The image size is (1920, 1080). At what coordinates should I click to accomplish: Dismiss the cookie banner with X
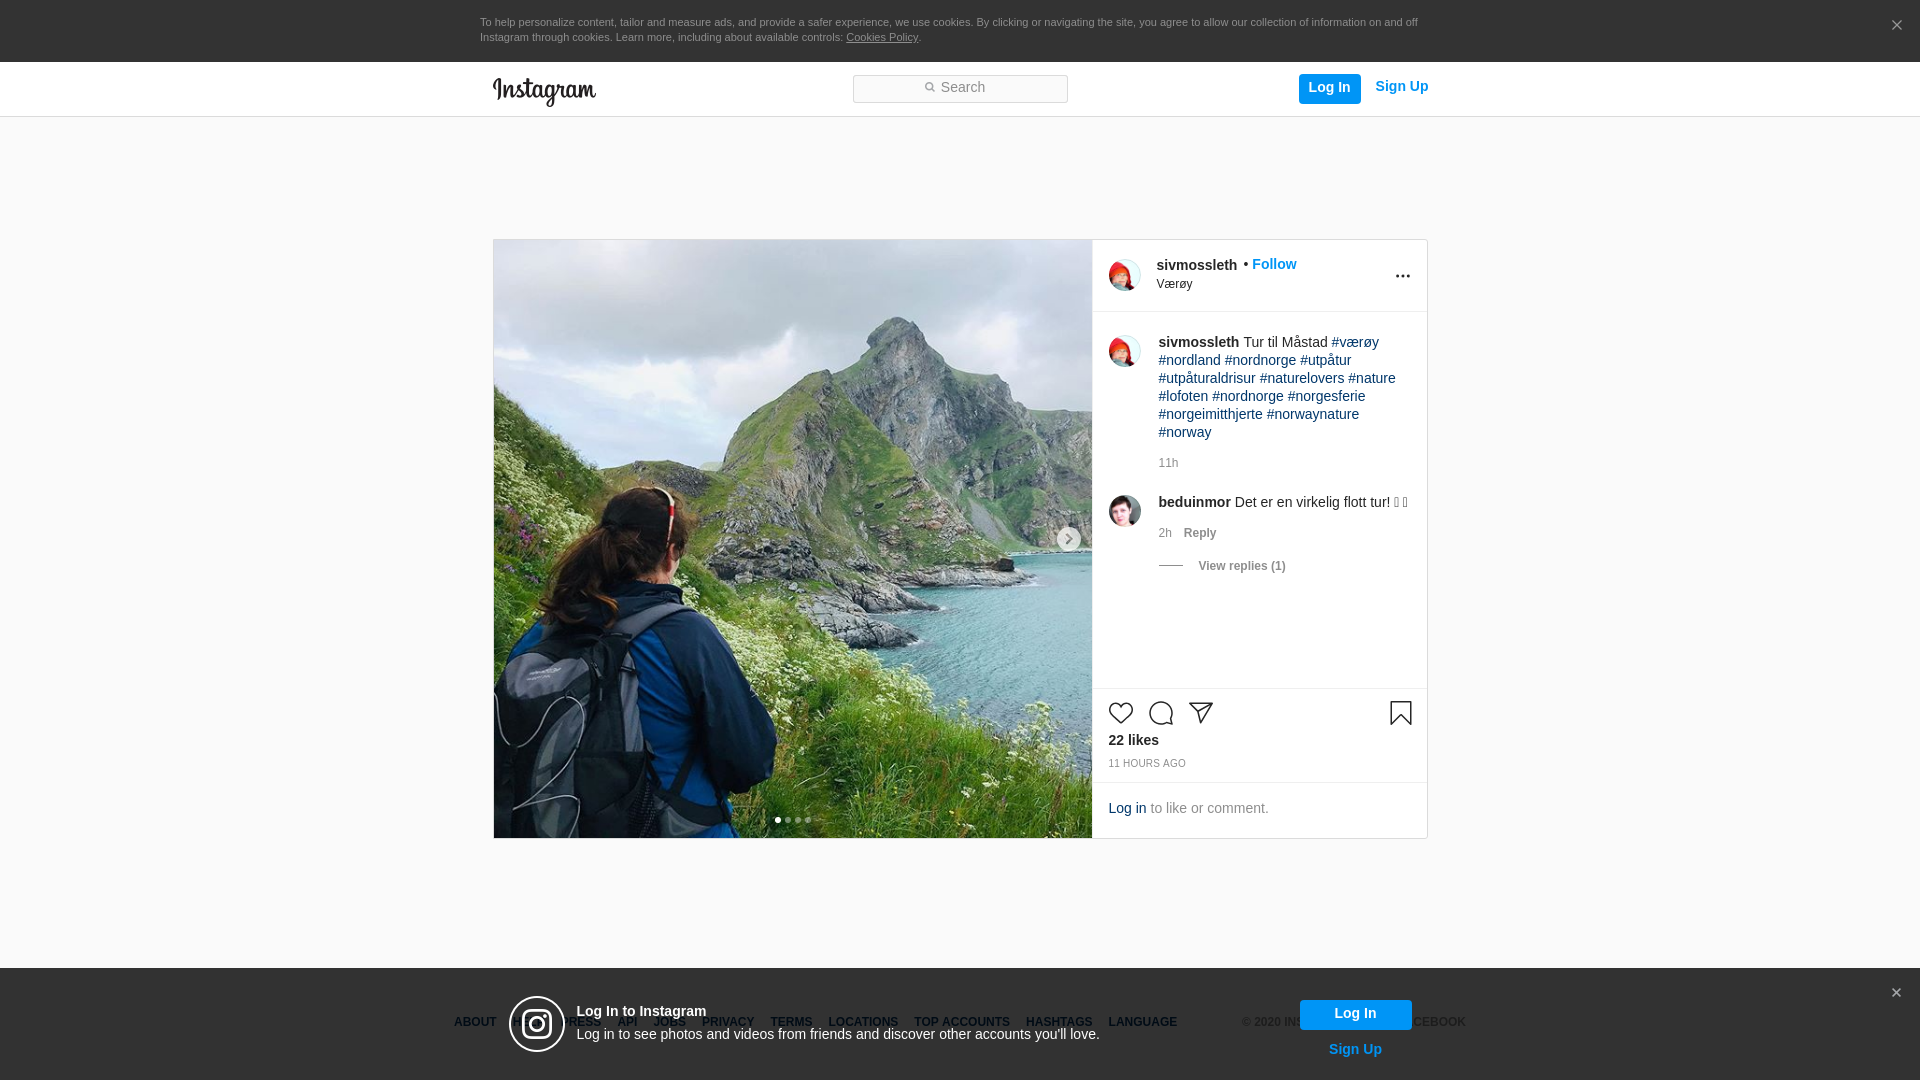click(x=1896, y=26)
